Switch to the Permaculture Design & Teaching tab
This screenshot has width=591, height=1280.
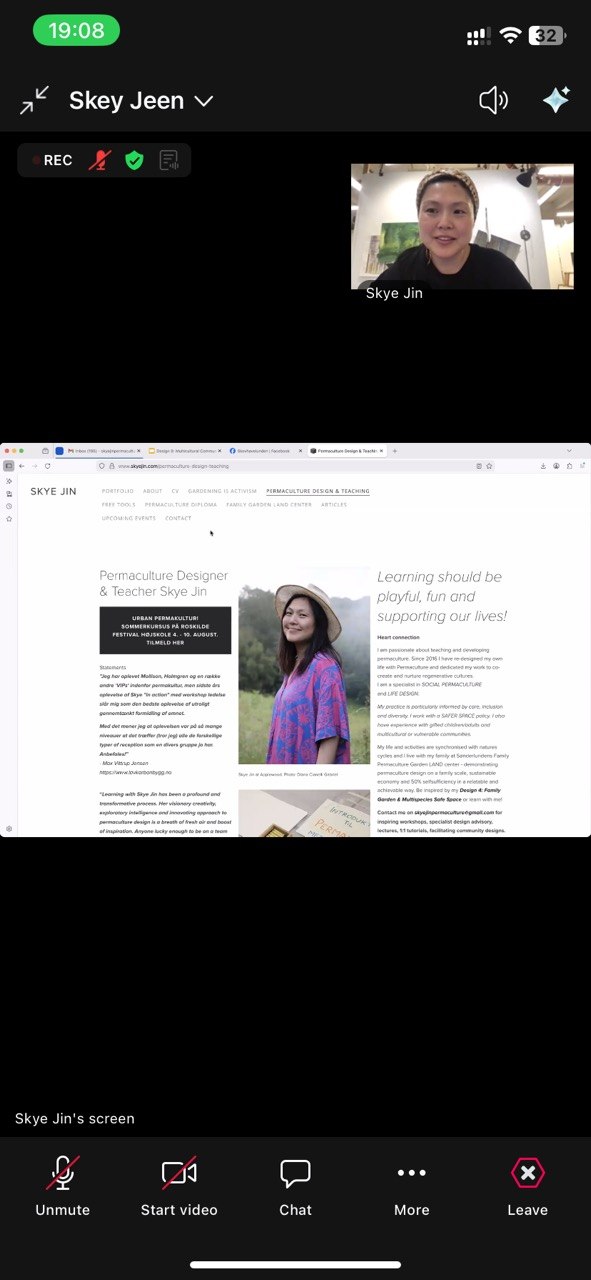346,451
